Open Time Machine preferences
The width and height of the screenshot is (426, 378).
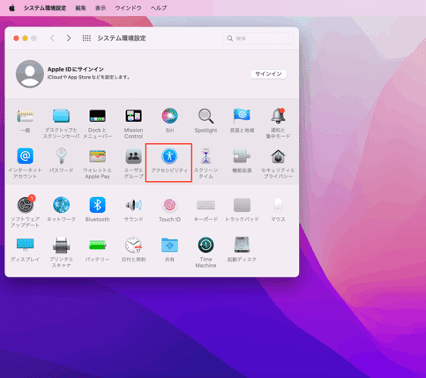[206, 252]
